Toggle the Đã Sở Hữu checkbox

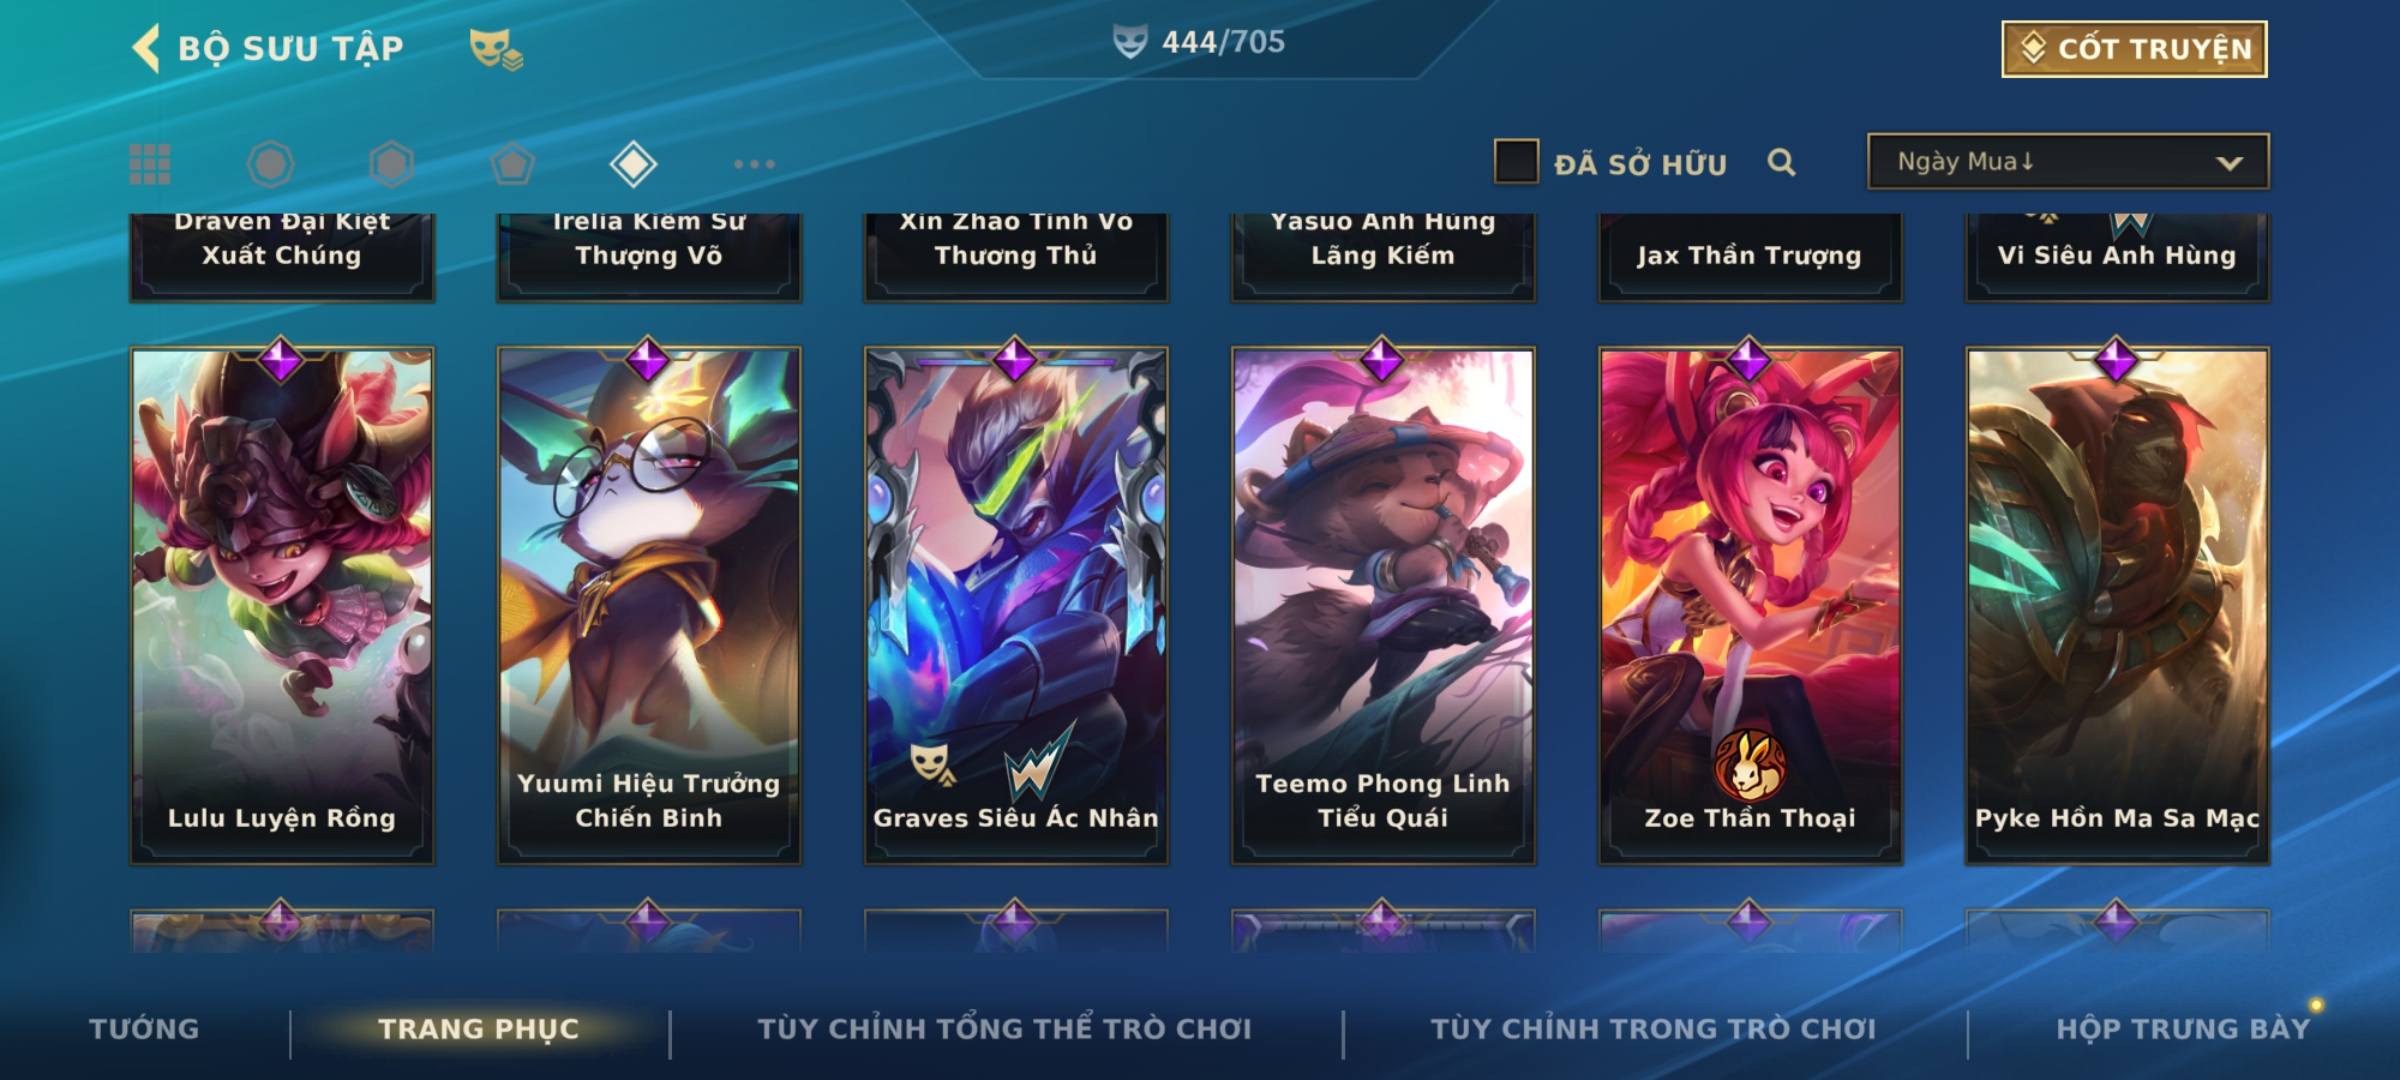(x=1516, y=162)
